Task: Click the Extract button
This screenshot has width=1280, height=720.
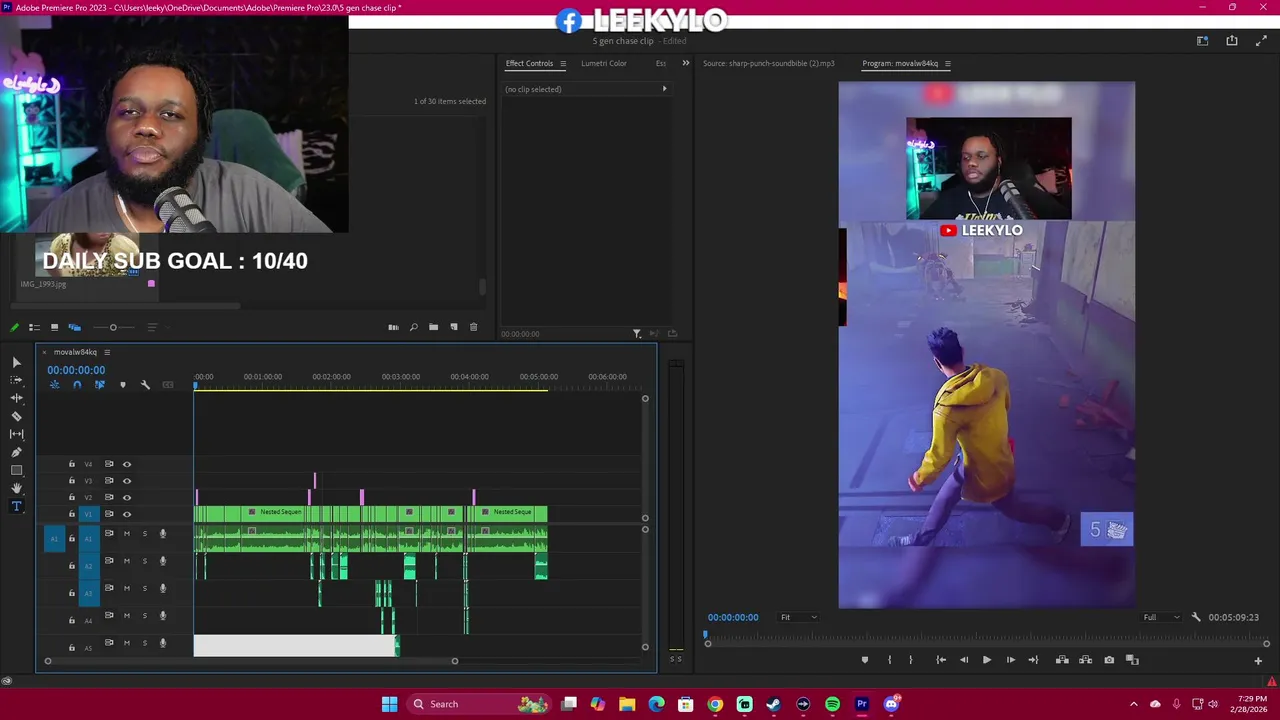Action: pos(1085,660)
